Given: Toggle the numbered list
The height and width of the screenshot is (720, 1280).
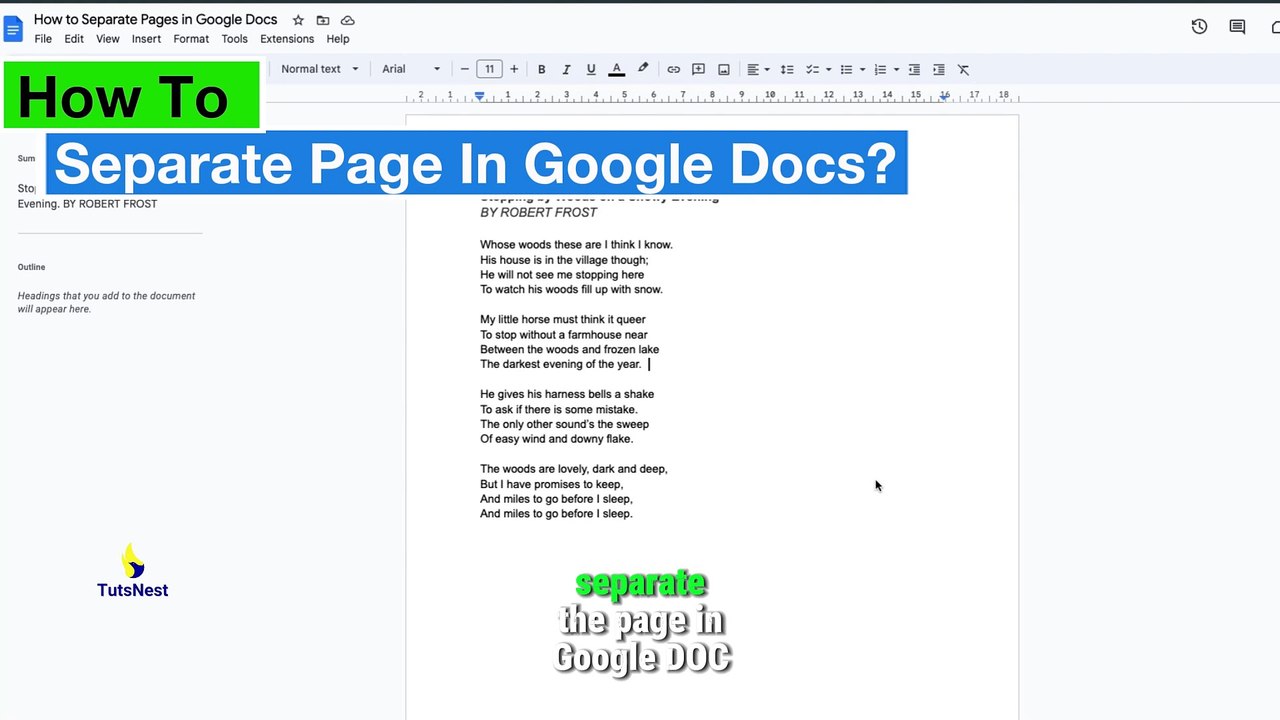Looking at the screenshot, I should click(x=880, y=69).
